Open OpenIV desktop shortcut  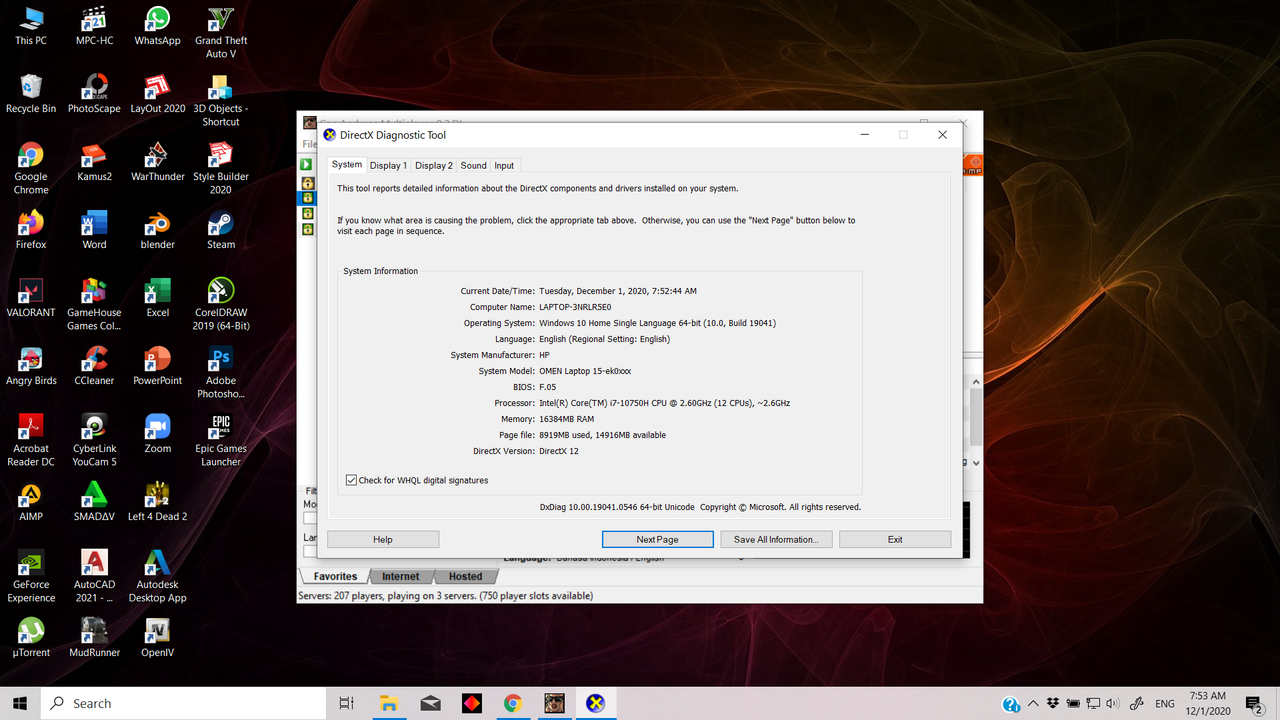pos(157,638)
